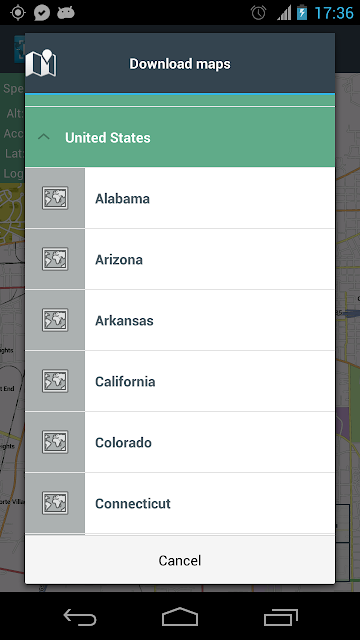Tap the Android home navigation button
This screenshot has height=640, width=360.
(180, 617)
